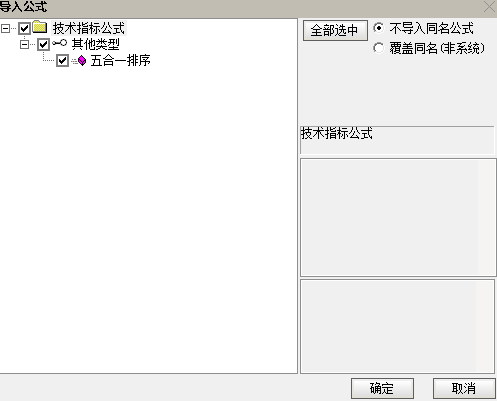Choose the 覆盖同名(非系统) radio option

379,48
